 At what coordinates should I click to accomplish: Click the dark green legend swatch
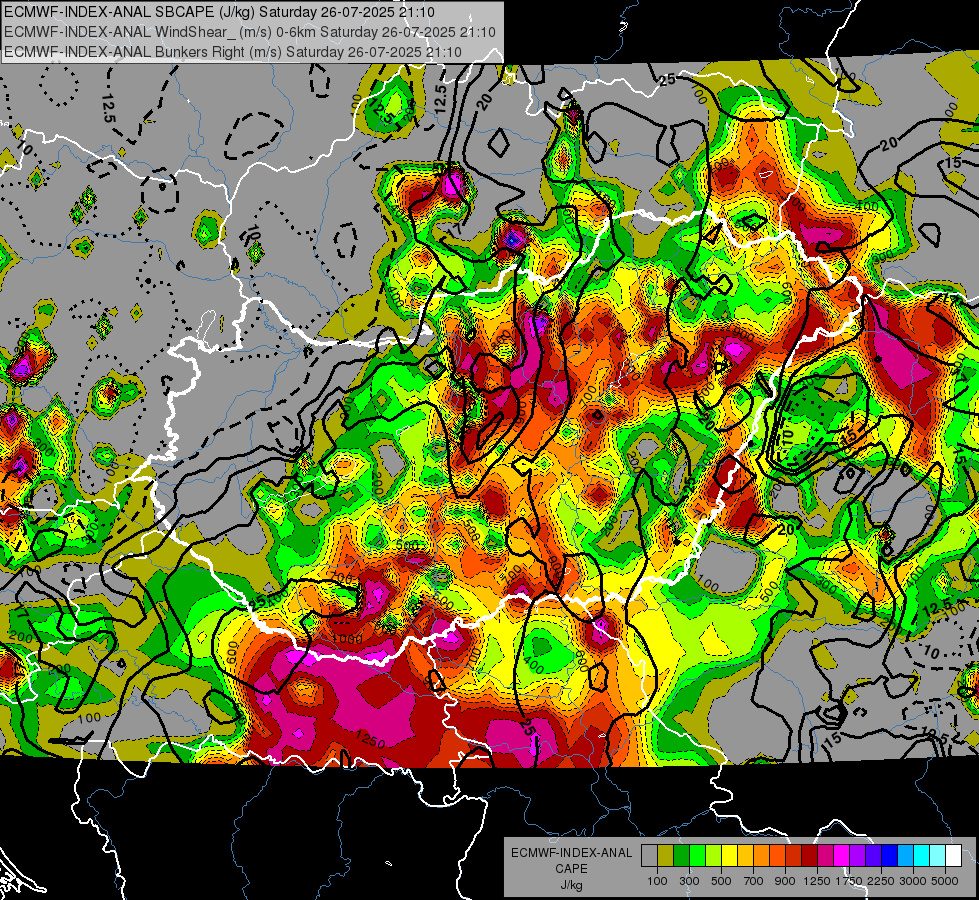point(681,856)
